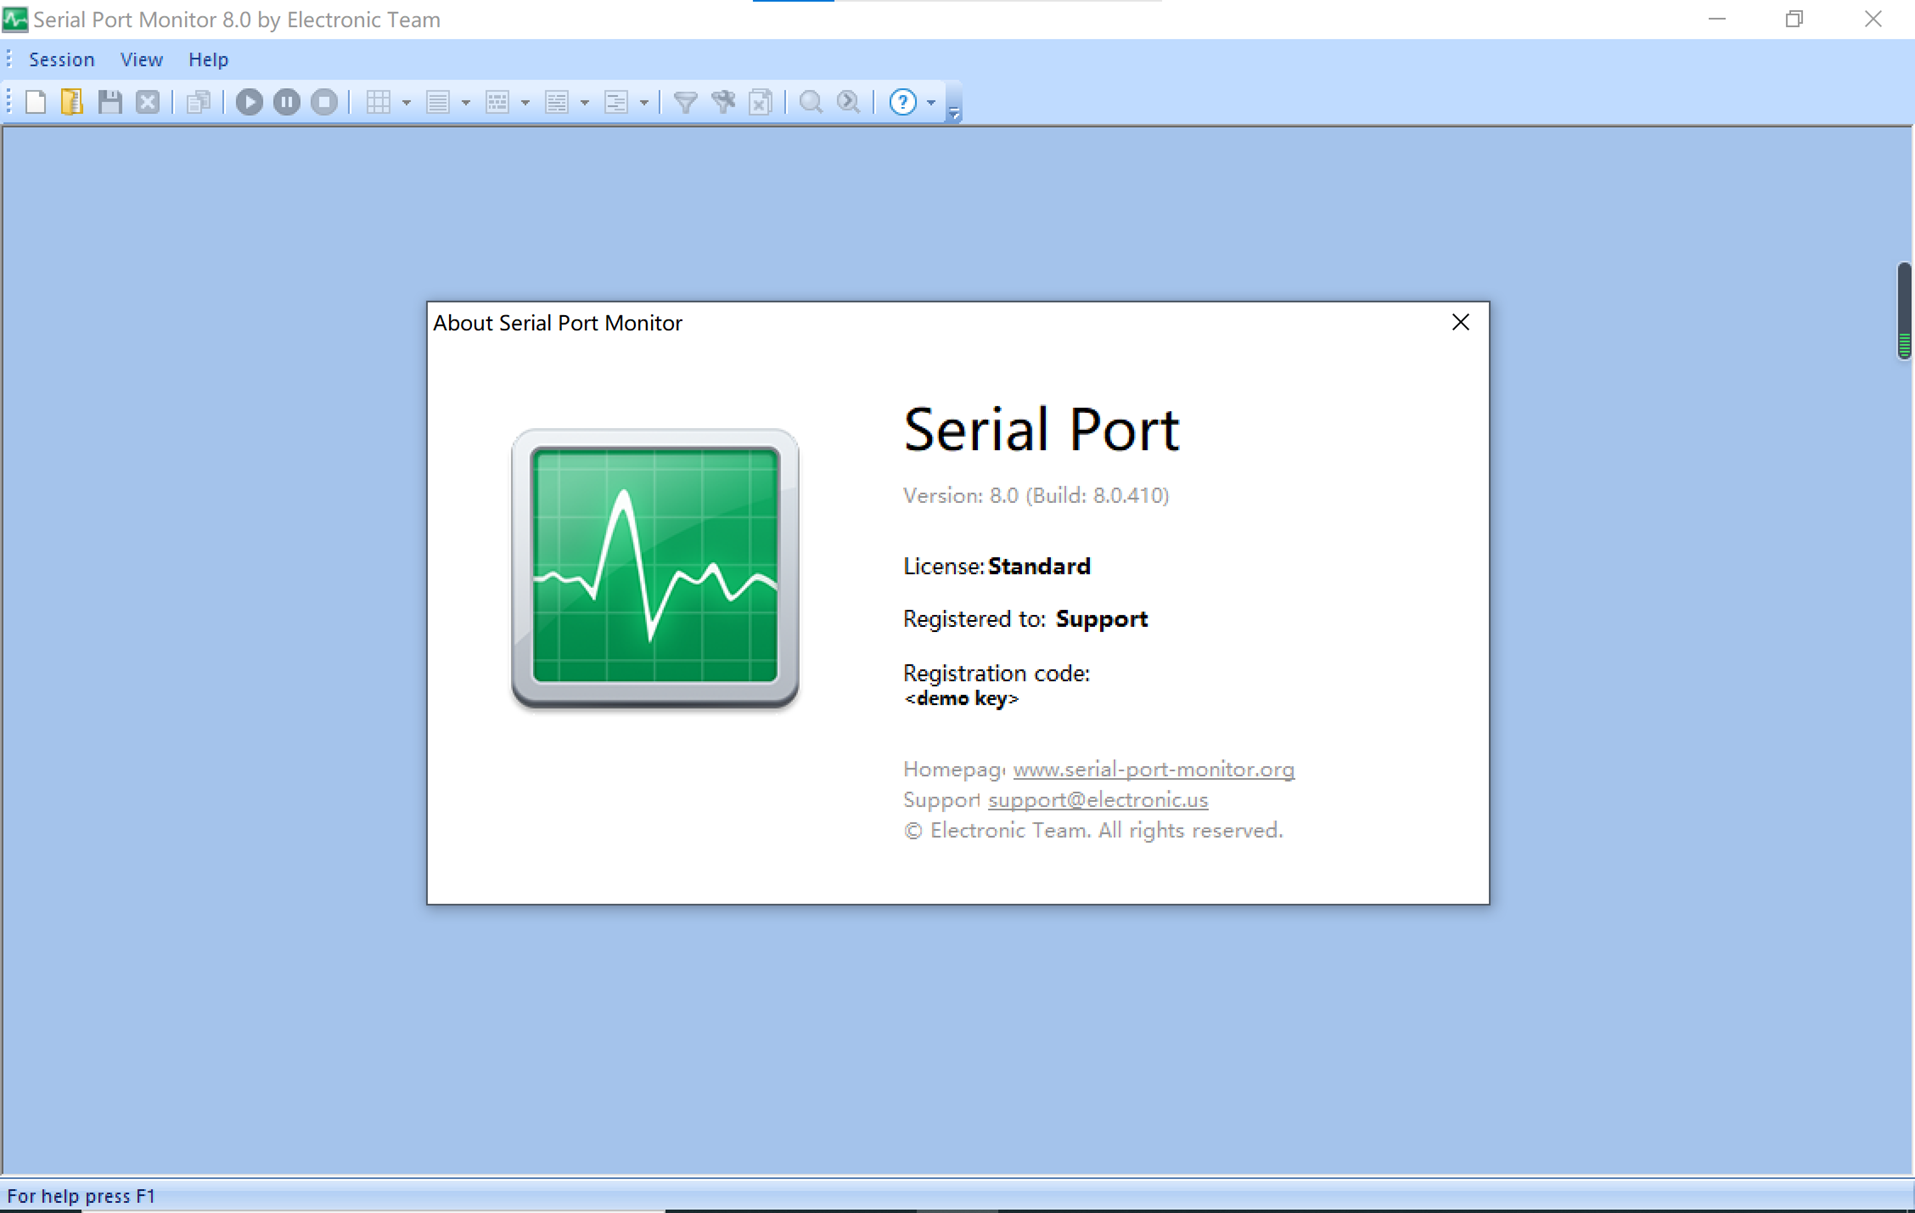Image resolution: width=1915 pixels, height=1213 pixels.
Task: Select the indented-lines view icon
Action: (x=616, y=102)
